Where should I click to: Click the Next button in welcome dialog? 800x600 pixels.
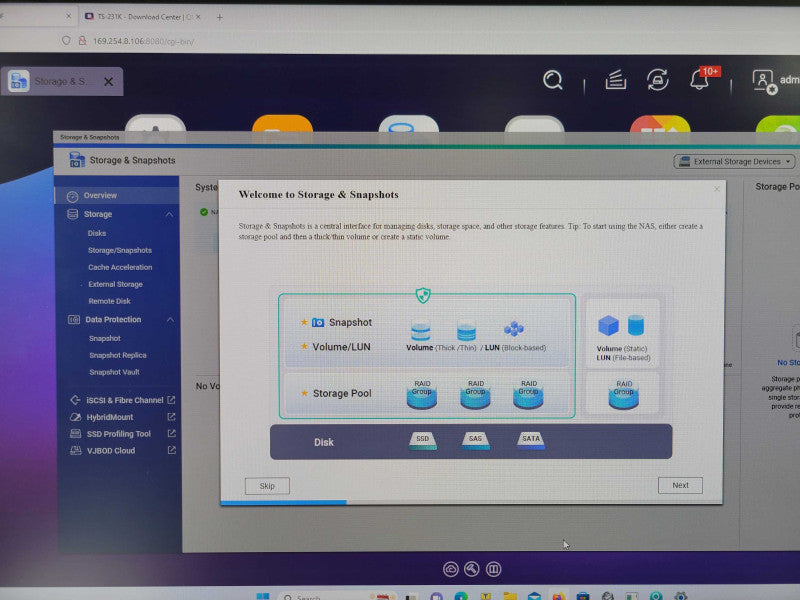(680, 485)
